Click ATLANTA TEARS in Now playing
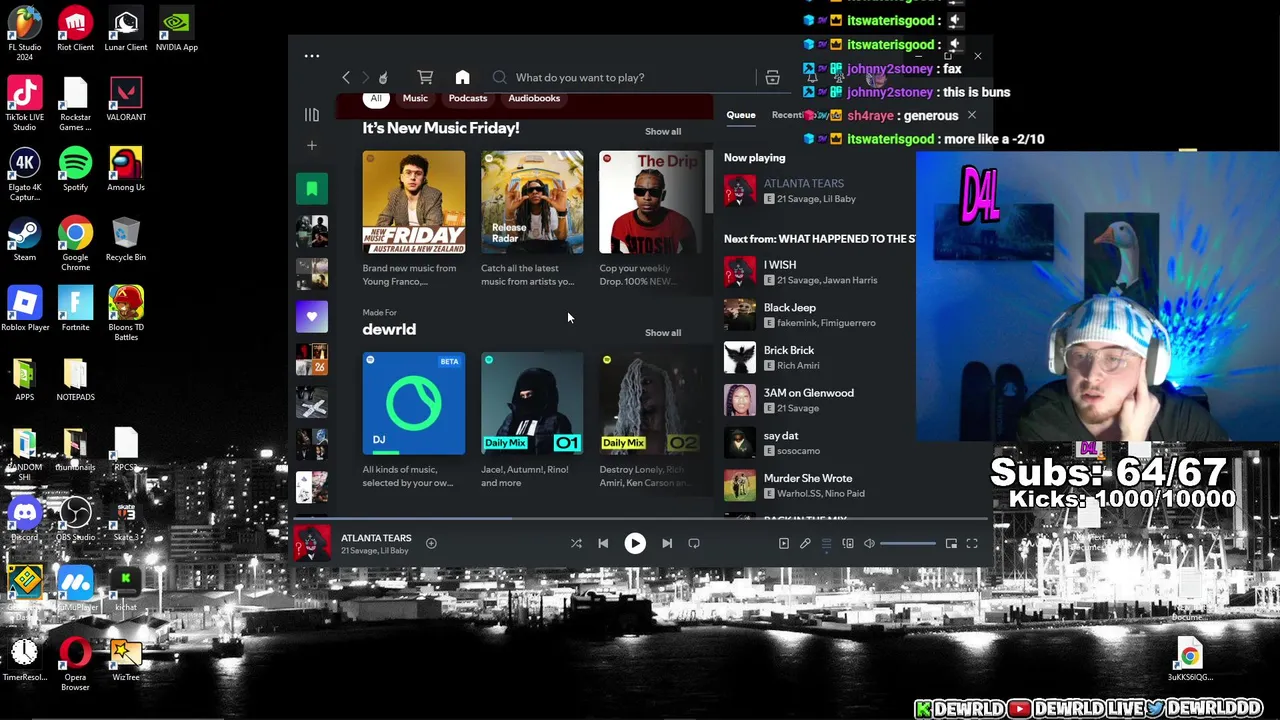The image size is (1280, 720). pos(804,184)
